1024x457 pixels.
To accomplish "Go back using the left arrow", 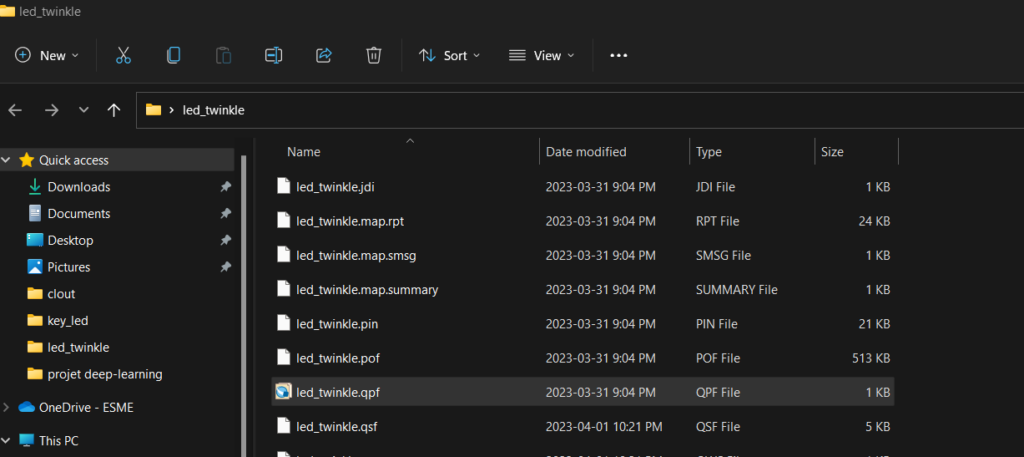I will point(16,110).
